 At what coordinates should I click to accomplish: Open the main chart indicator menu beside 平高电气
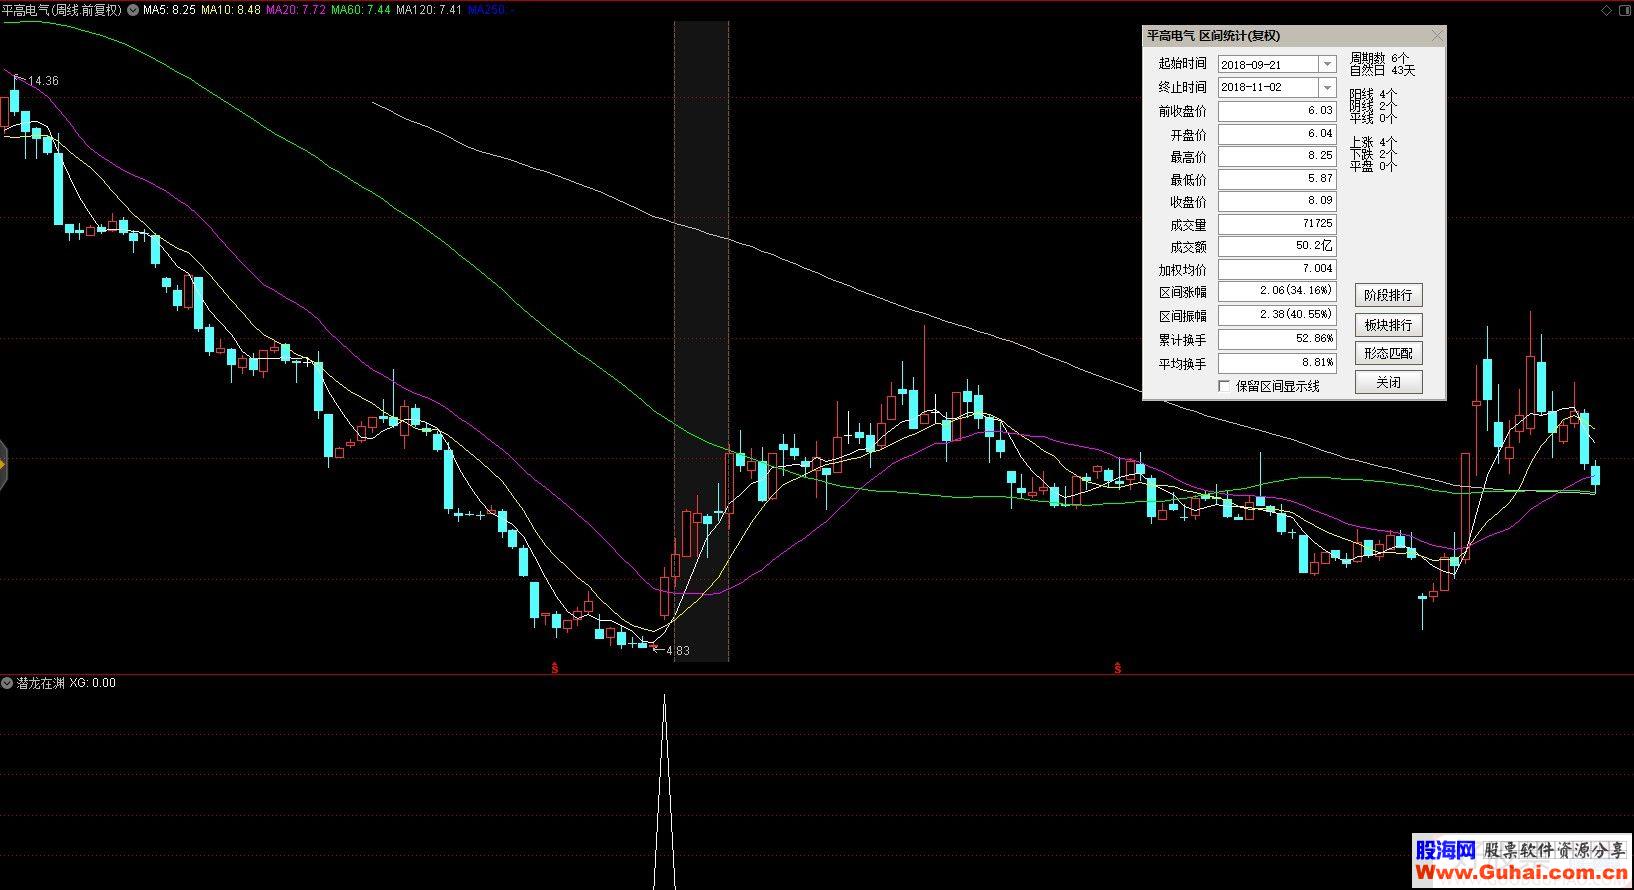133,10
